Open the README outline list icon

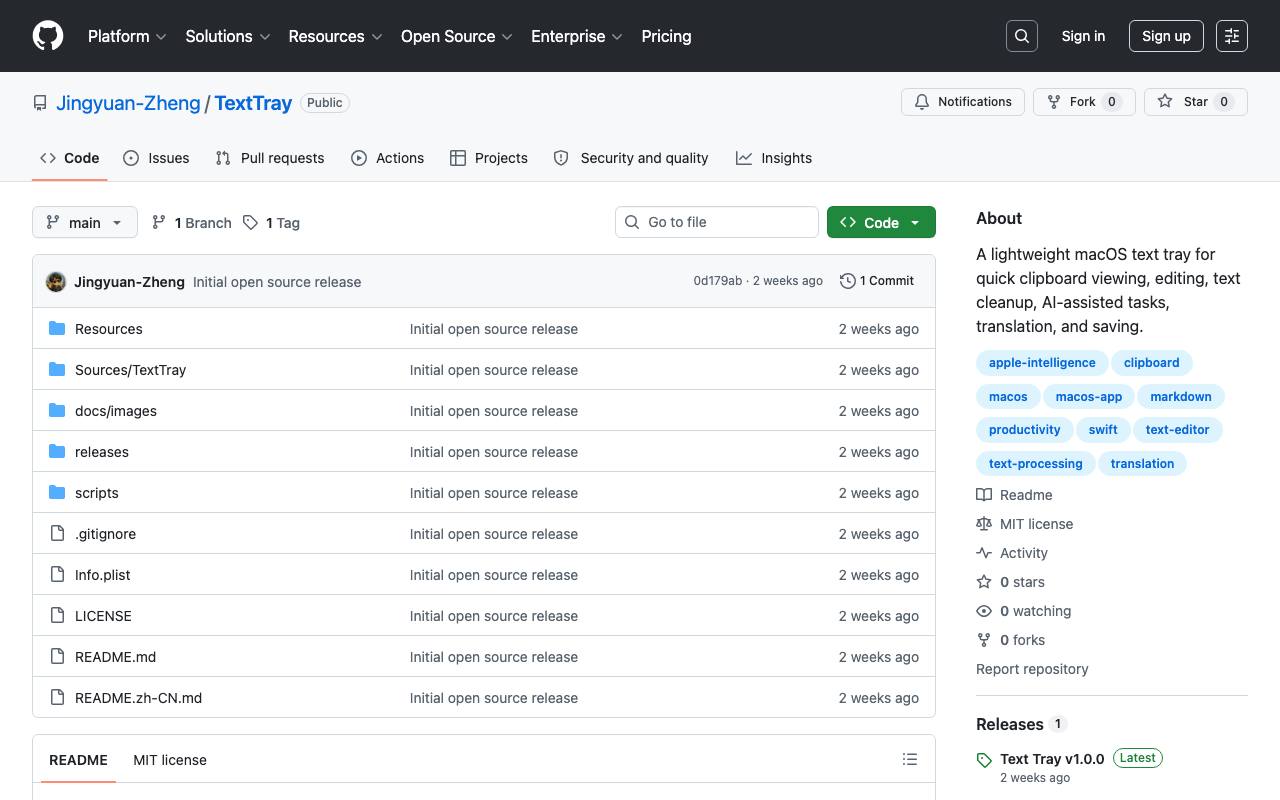910,760
